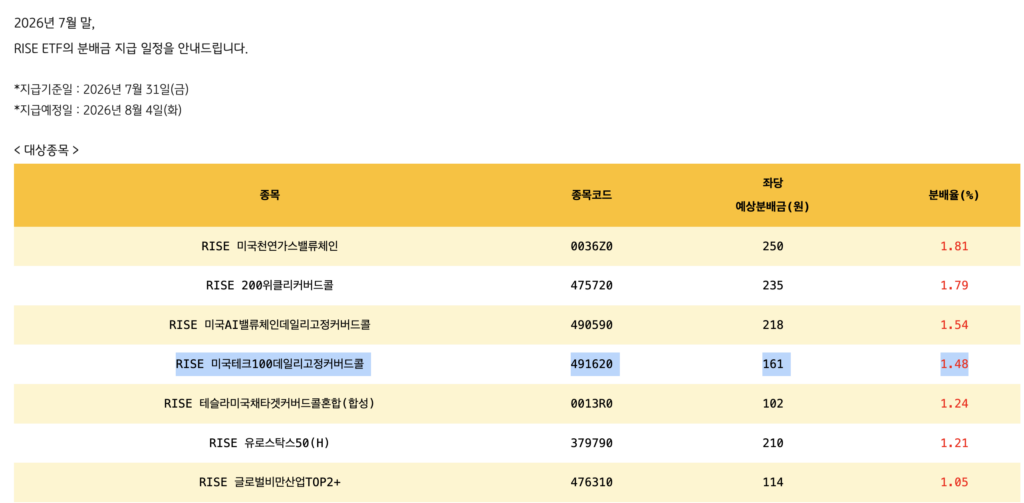The height and width of the screenshot is (503, 1024).
Task: Click the highlighted rate value '1.48'
Action: pyautogui.click(x=954, y=364)
